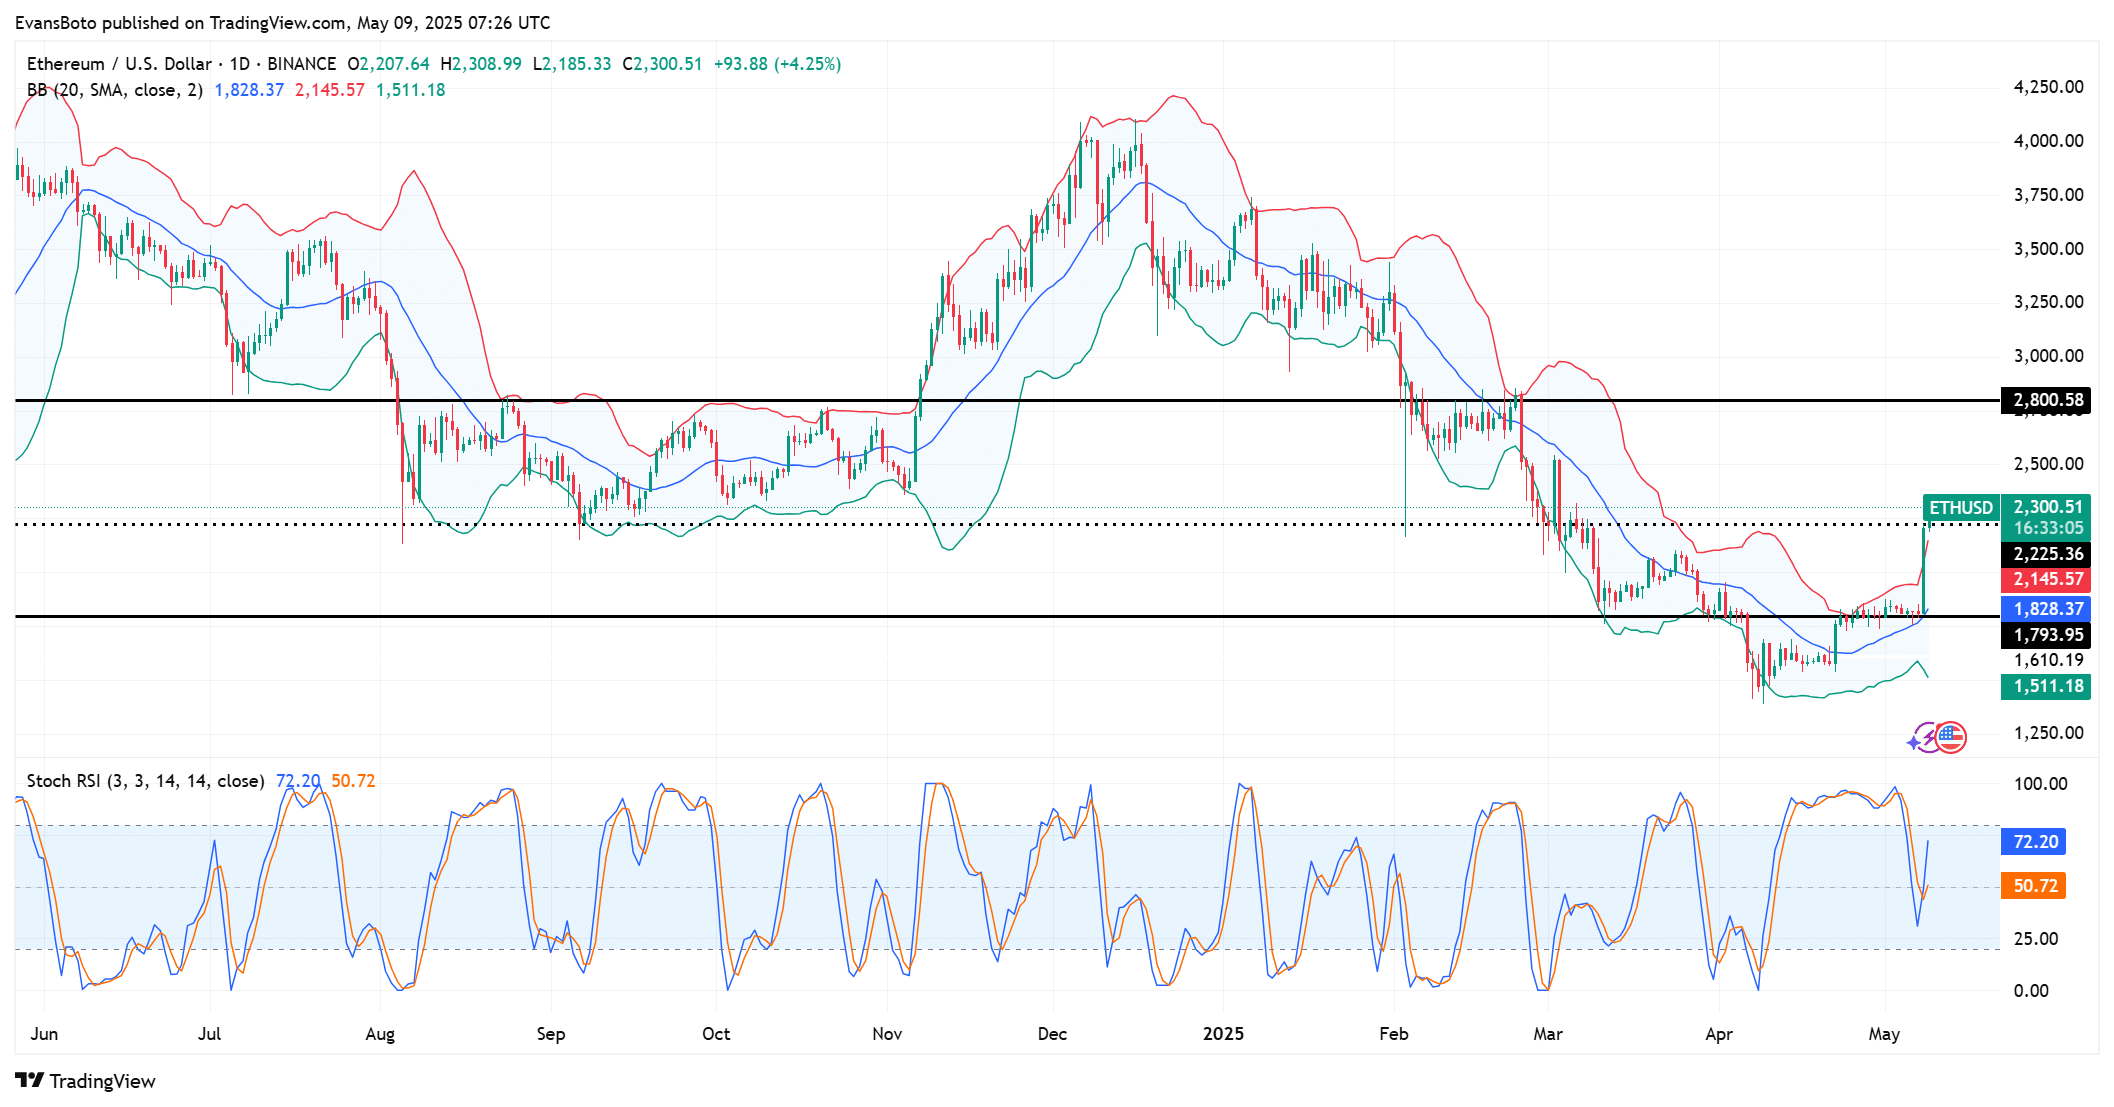Click the 2,800.58 horizontal line price label
This screenshot has width=2114, height=1107.
click(x=2047, y=400)
